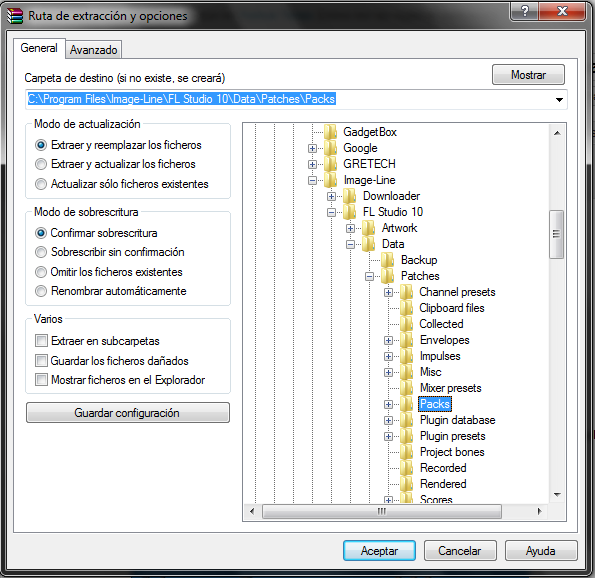The height and width of the screenshot is (578, 595).
Task: Click the Guardar configuración button
Action: pos(128,413)
